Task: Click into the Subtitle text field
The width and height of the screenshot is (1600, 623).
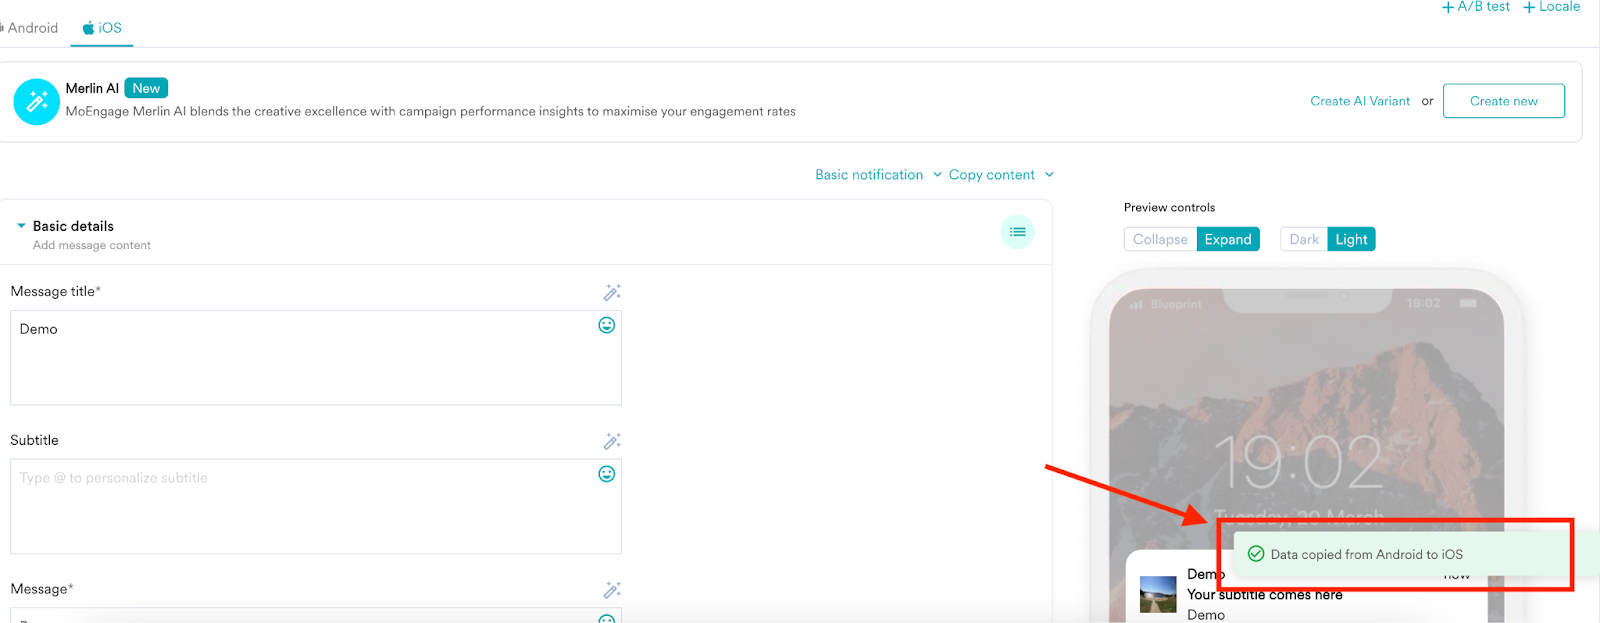Action: pos(300,506)
